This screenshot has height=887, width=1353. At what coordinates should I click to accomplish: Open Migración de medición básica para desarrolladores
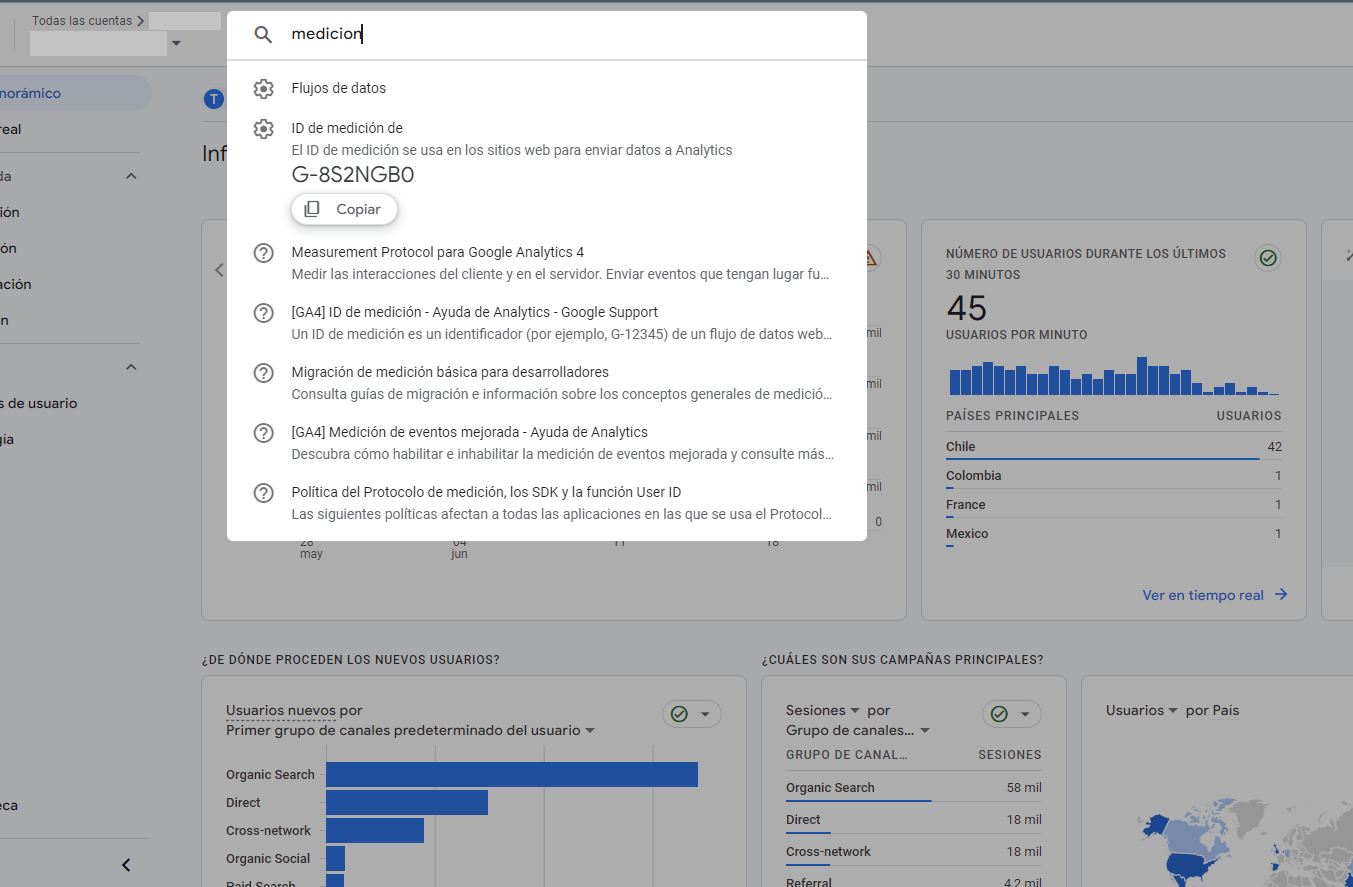tap(547, 383)
